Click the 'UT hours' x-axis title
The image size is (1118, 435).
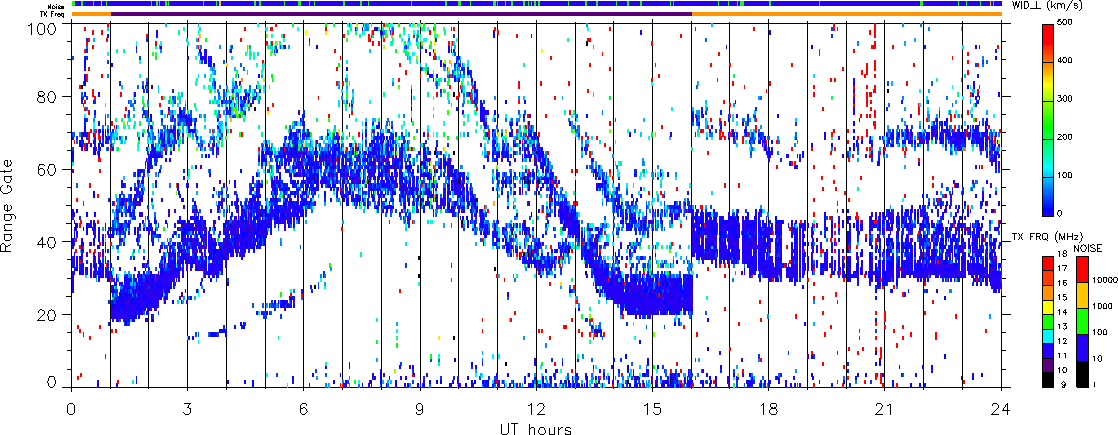[x=535, y=428]
